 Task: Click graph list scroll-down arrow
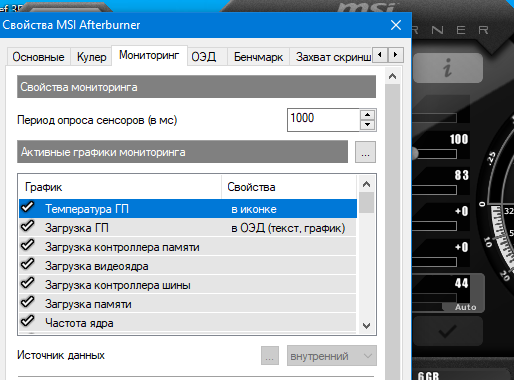tap(366, 326)
